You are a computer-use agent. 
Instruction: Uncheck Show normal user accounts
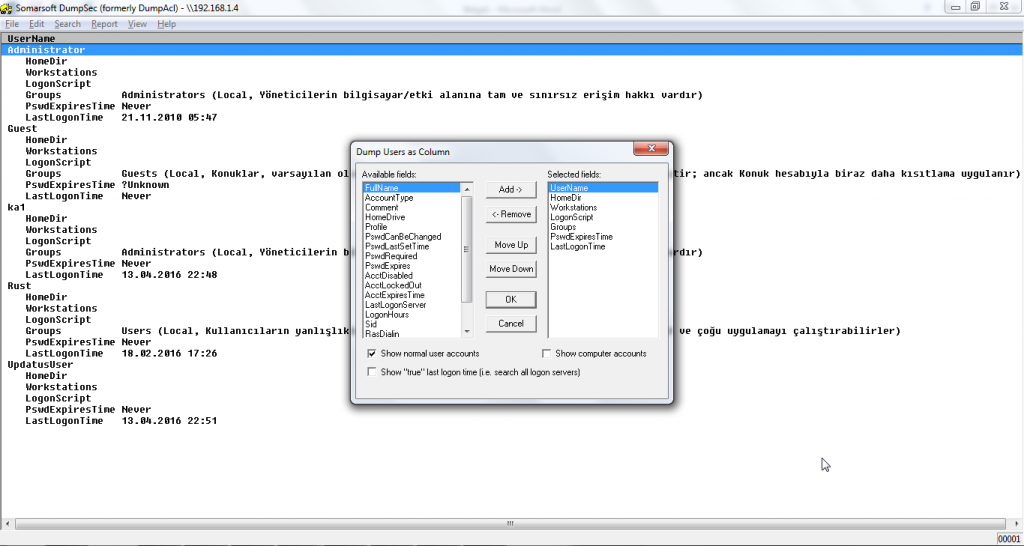[x=373, y=354]
